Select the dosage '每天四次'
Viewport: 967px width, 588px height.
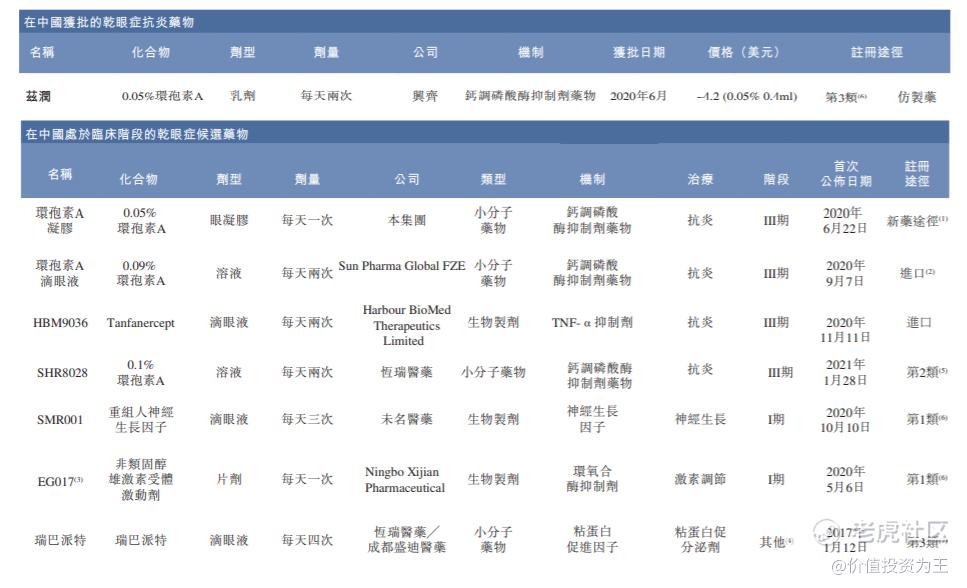tap(307, 540)
